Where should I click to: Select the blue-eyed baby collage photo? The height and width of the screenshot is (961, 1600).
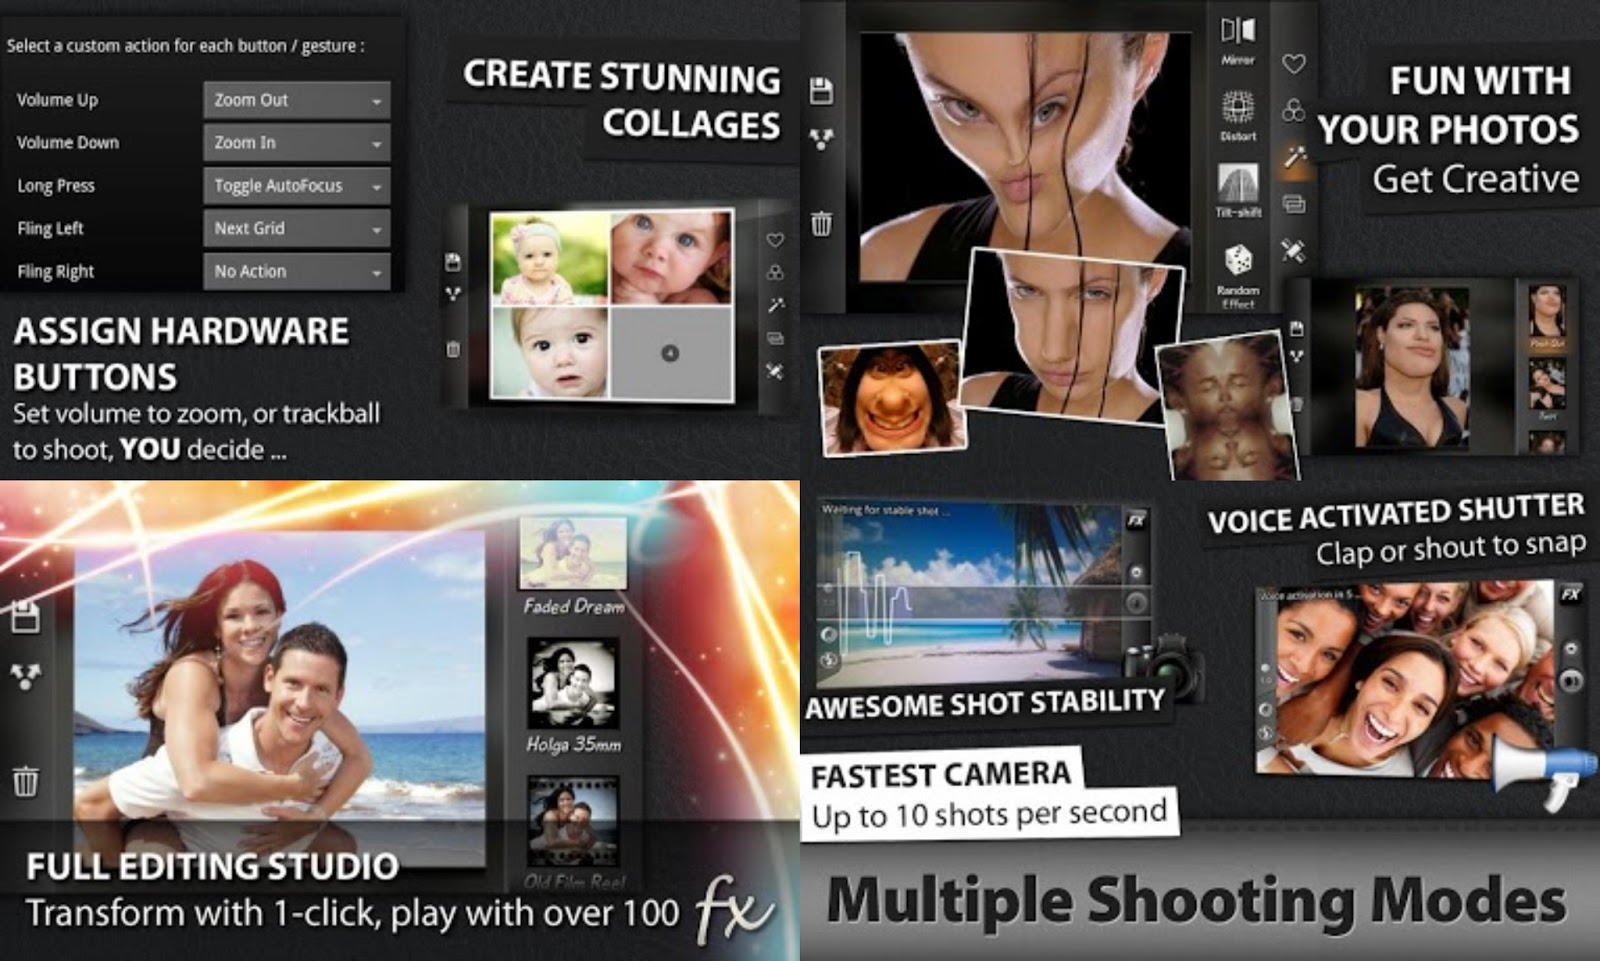pyautogui.click(x=671, y=256)
